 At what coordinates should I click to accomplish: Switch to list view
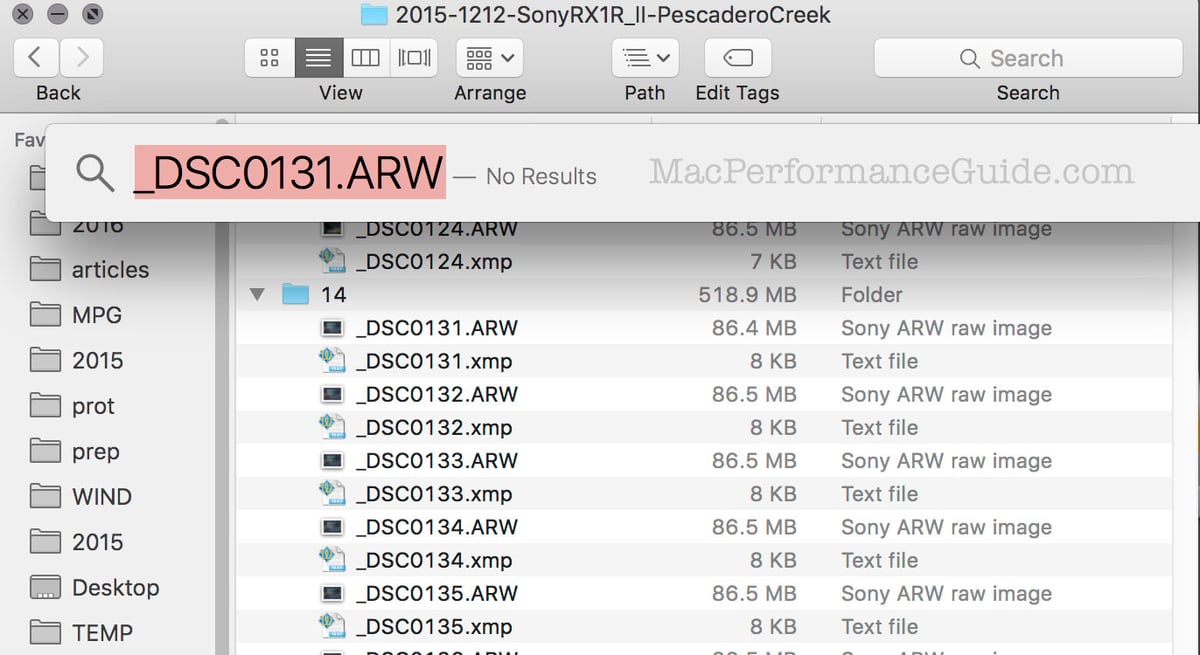[318, 58]
